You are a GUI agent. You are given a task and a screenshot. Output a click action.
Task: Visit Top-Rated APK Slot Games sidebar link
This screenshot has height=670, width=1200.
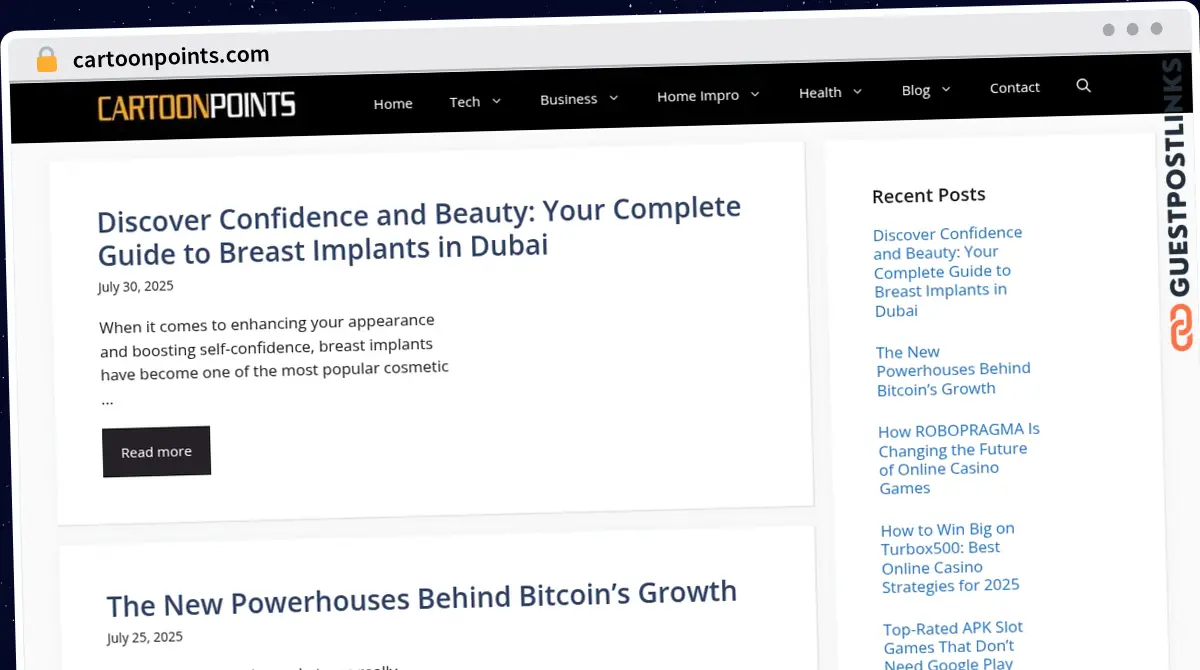pyautogui.click(x=954, y=644)
